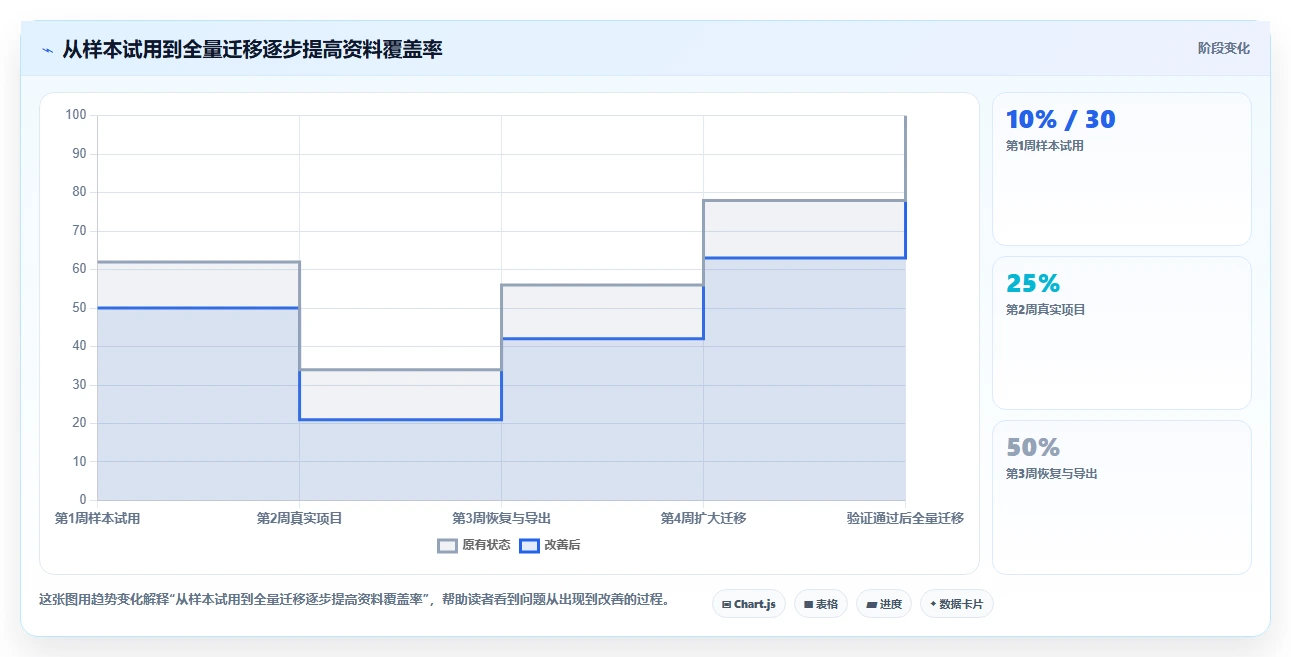This screenshot has height=657, width=1291.
Task: Click the 验证通过后全量迁移 axis label
Action: 905,518
